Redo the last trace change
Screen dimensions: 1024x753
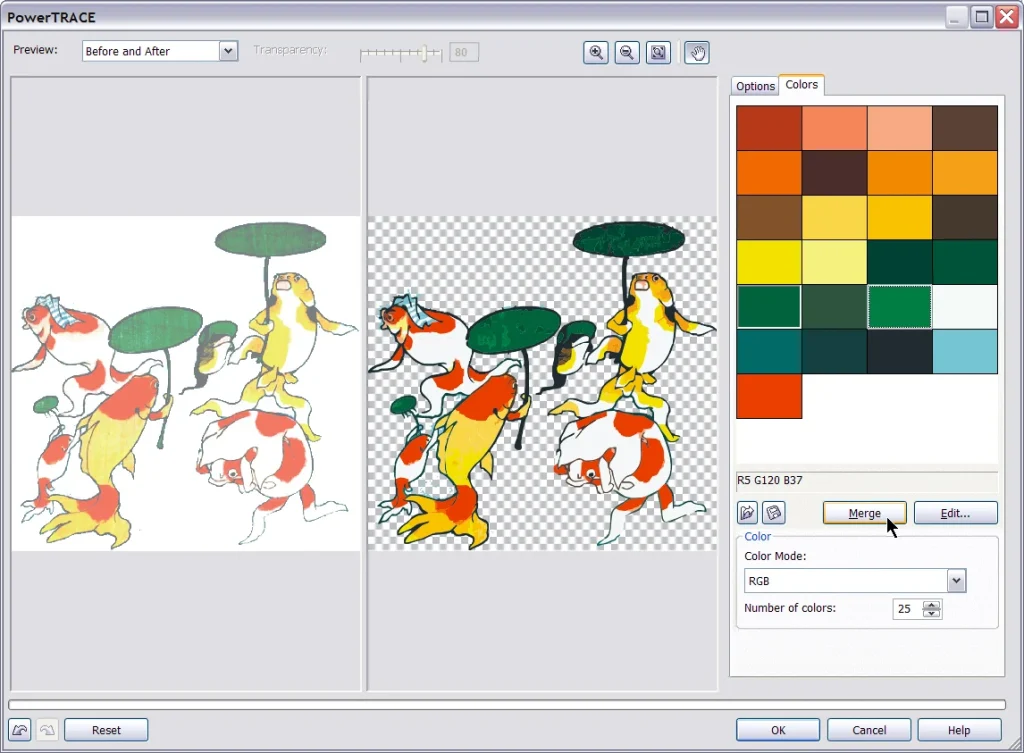(48, 729)
